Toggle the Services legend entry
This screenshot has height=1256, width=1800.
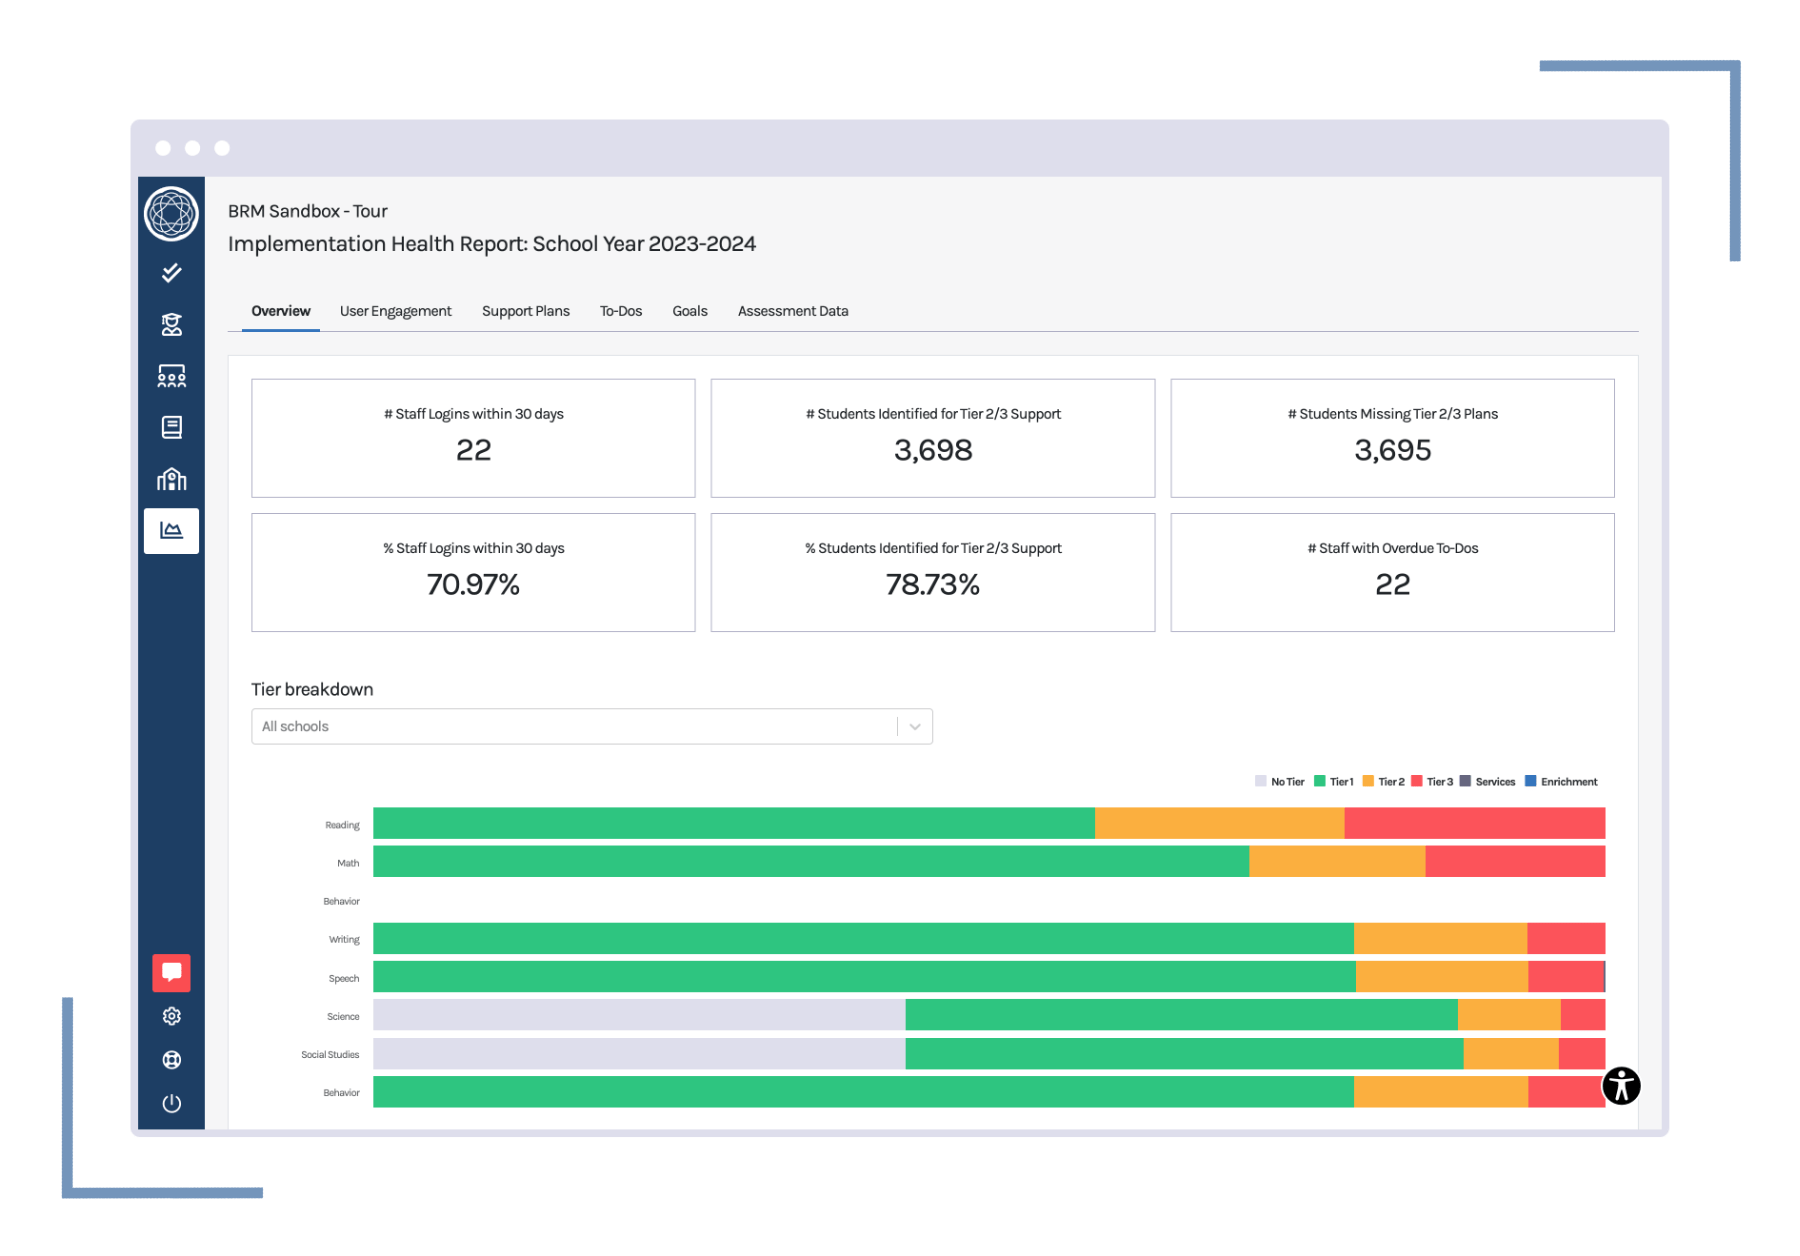coord(1487,782)
